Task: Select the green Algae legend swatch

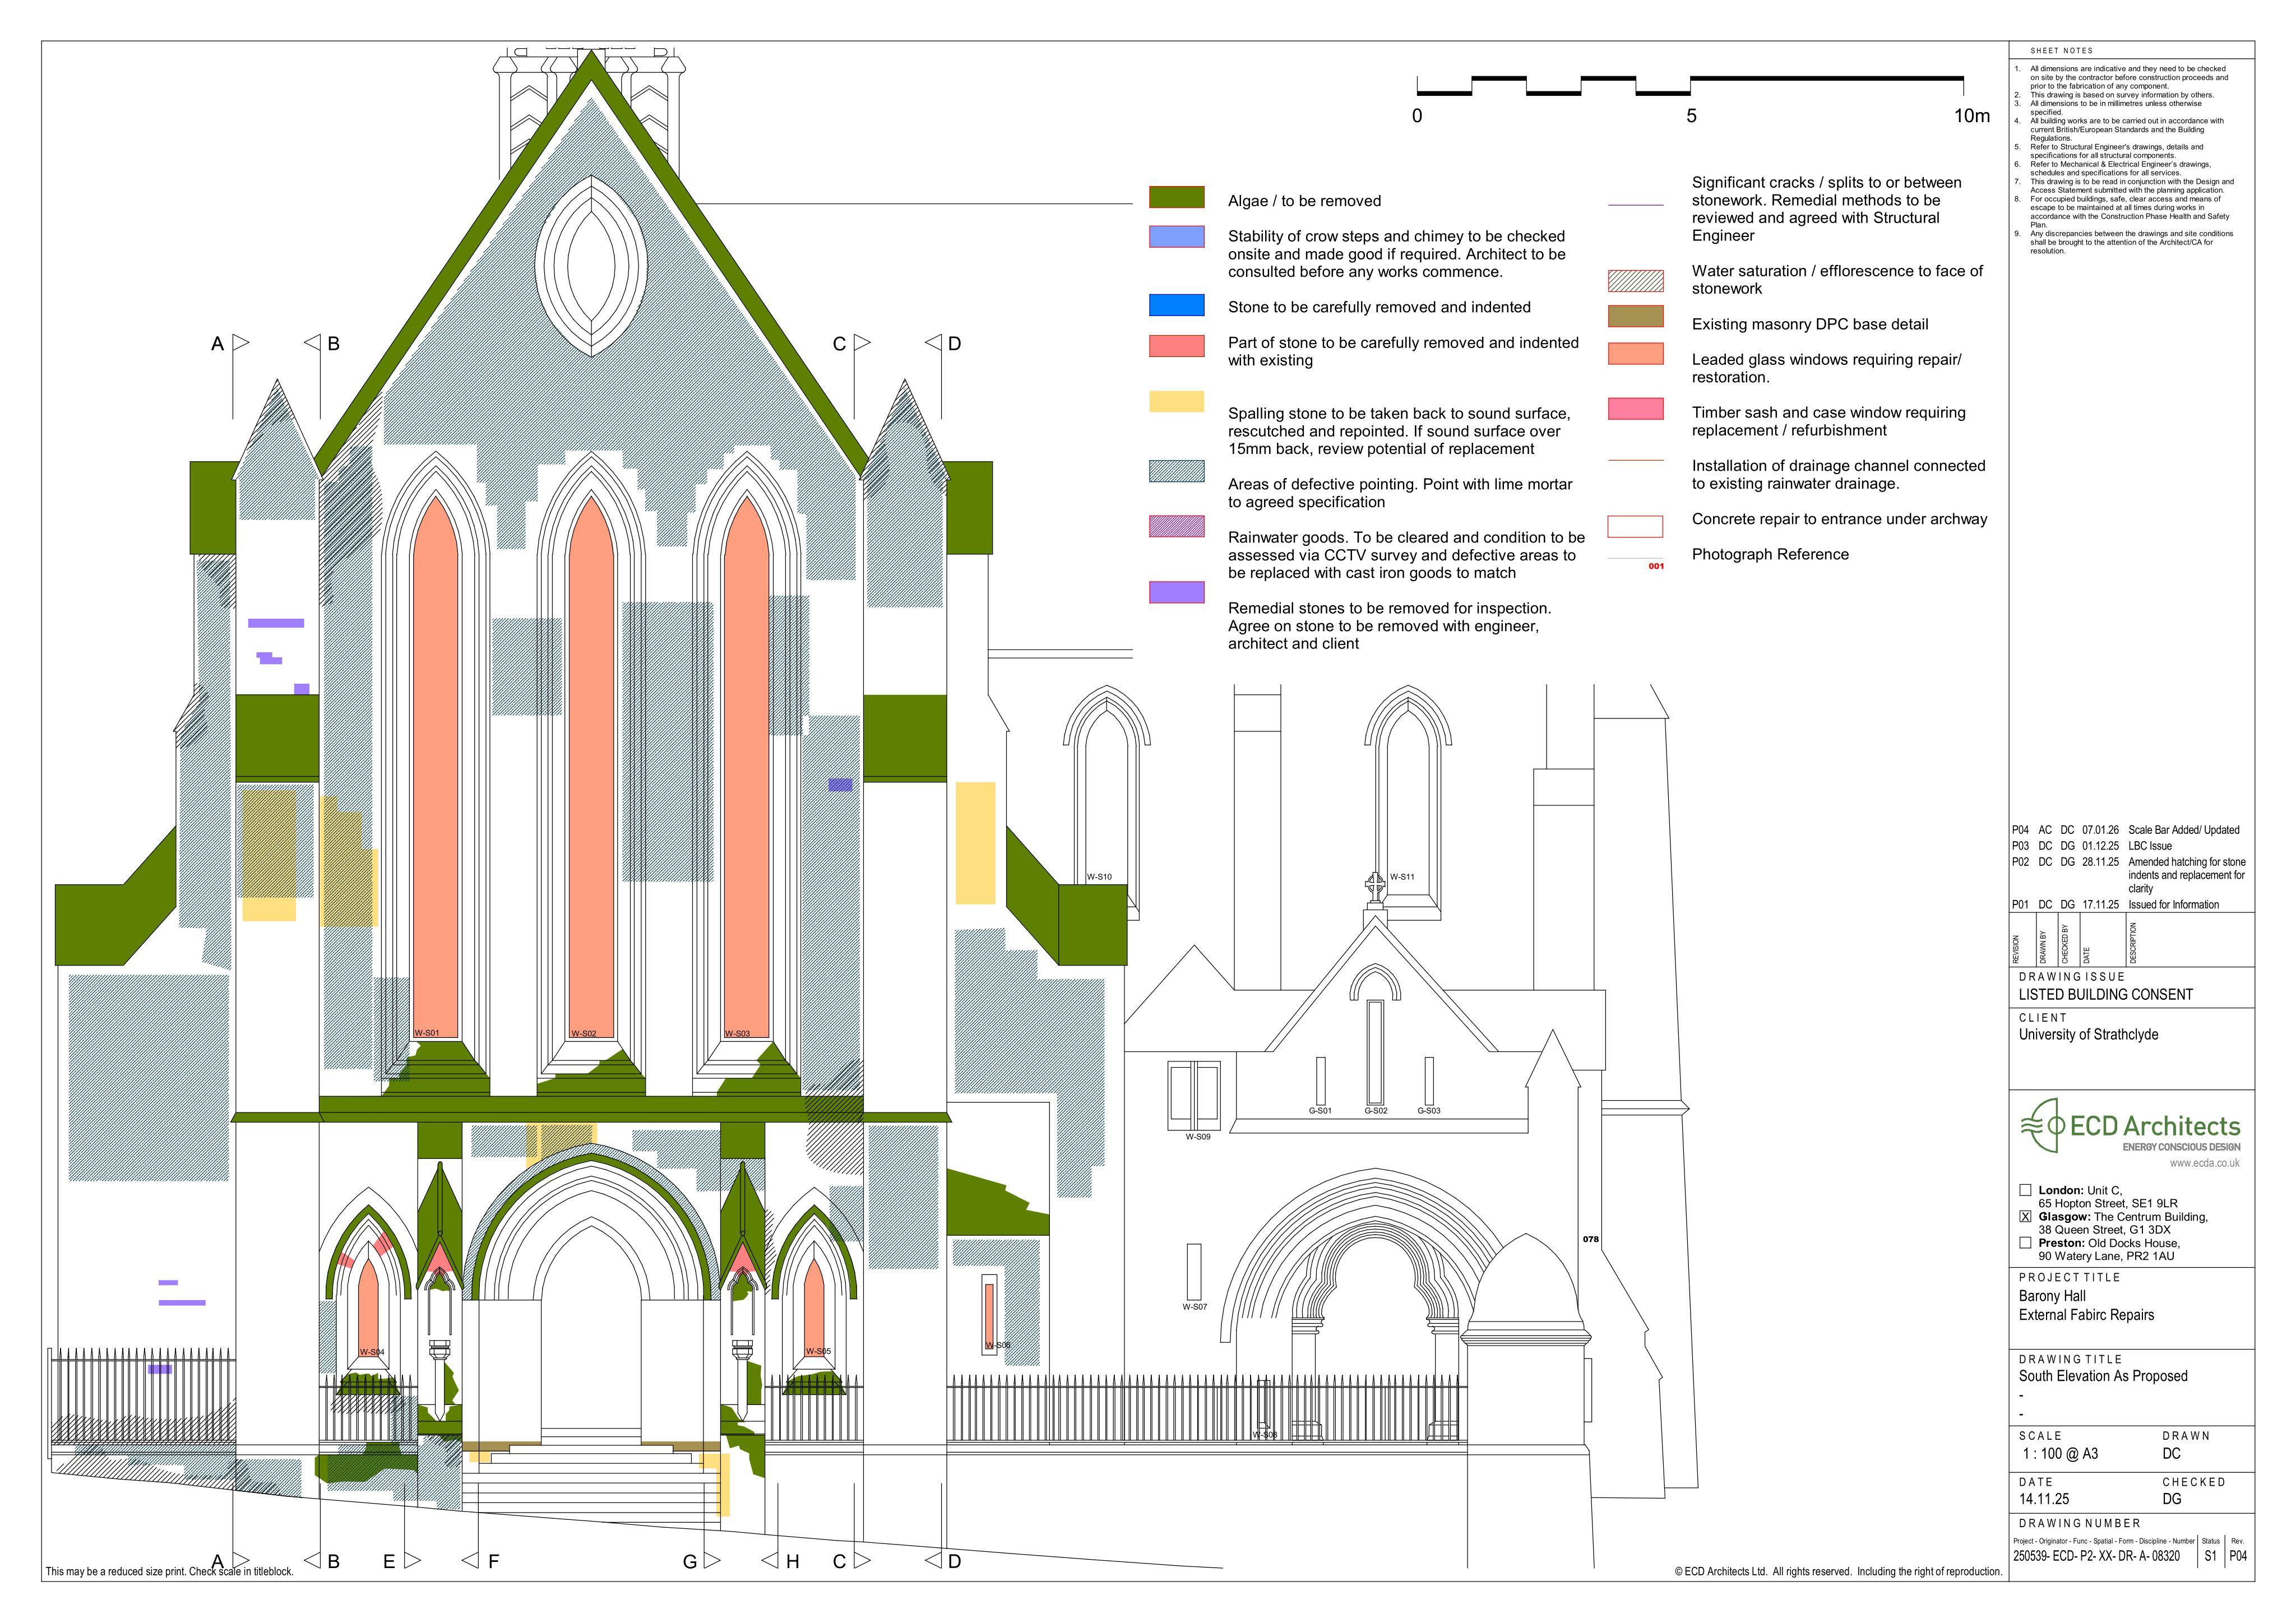Action: (1176, 197)
